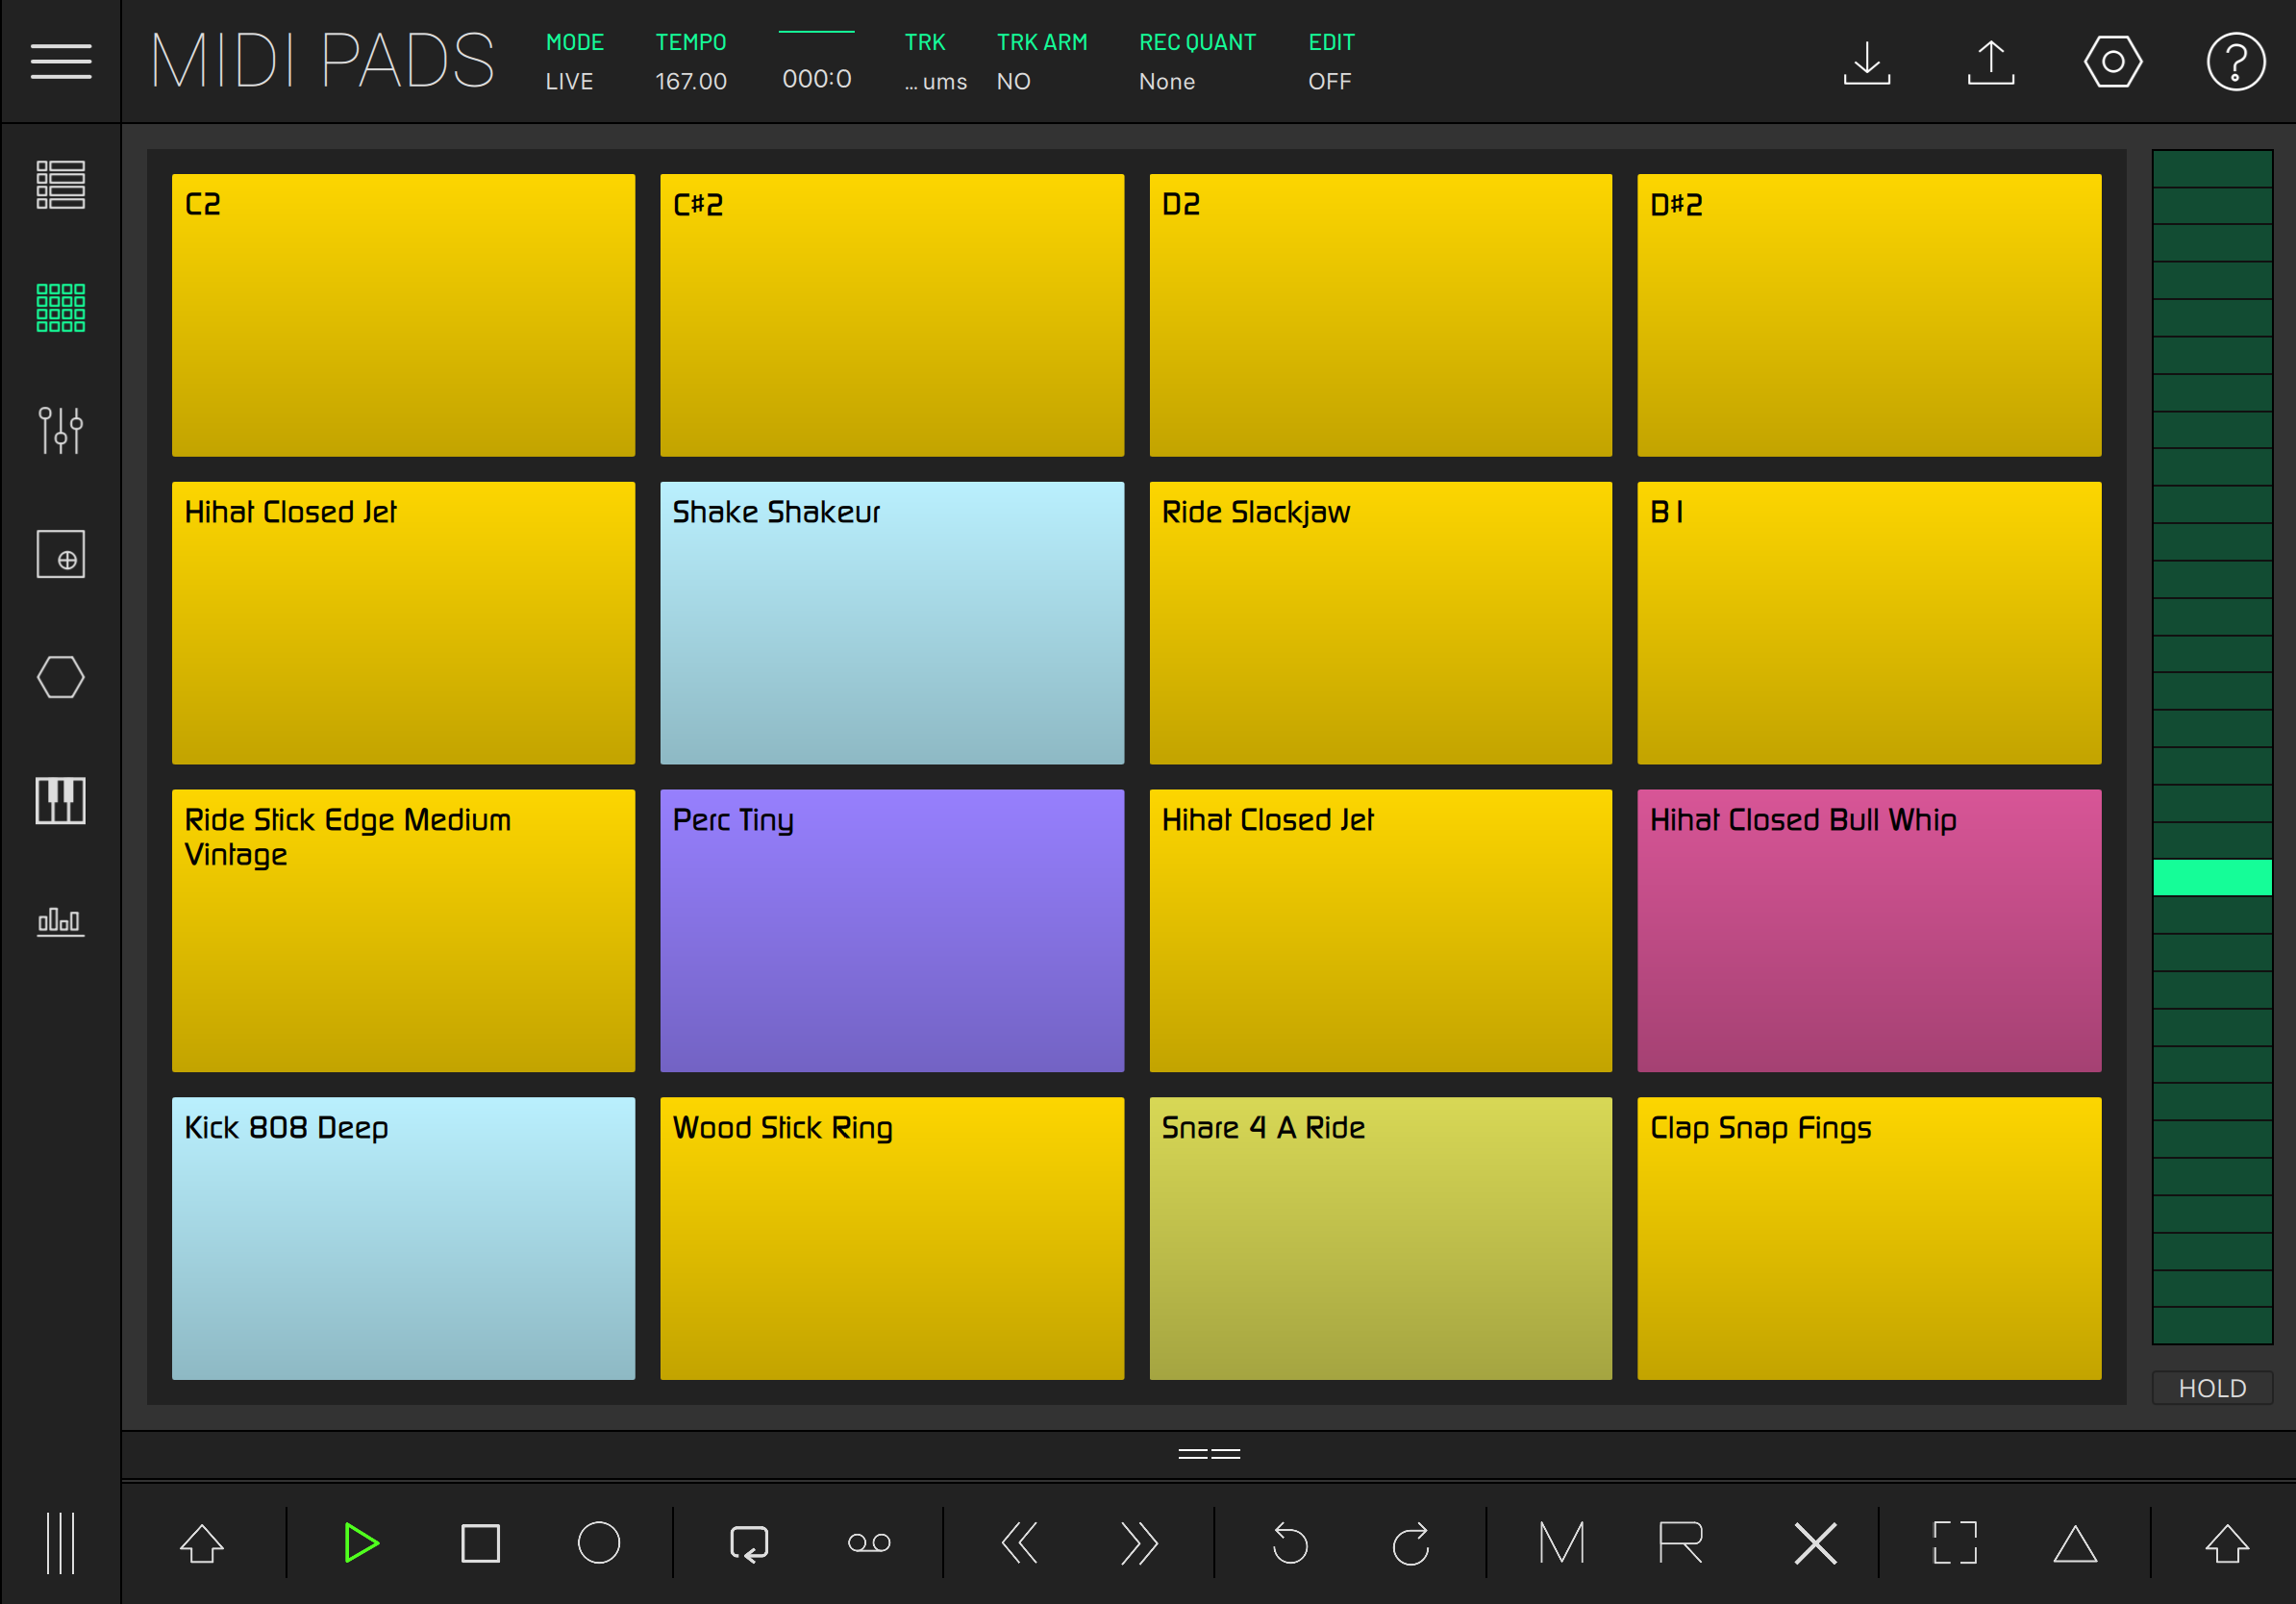Image resolution: width=2296 pixels, height=1604 pixels.
Task: Click the upload/export arrow icon
Action: 1991,62
